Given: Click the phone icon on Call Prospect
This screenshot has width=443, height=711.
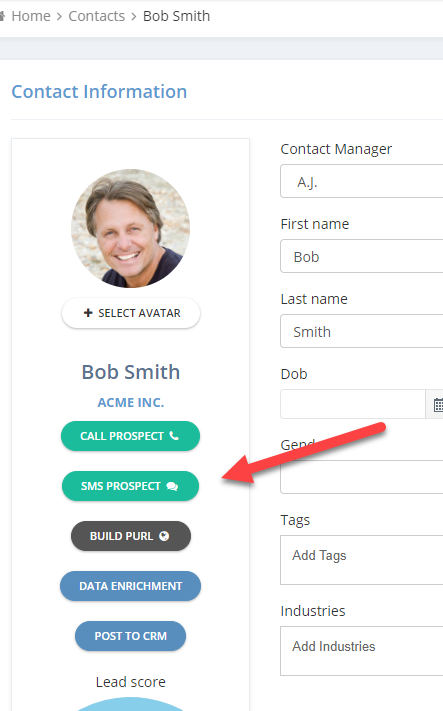Looking at the screenshot, I should [x=174, y=436].
